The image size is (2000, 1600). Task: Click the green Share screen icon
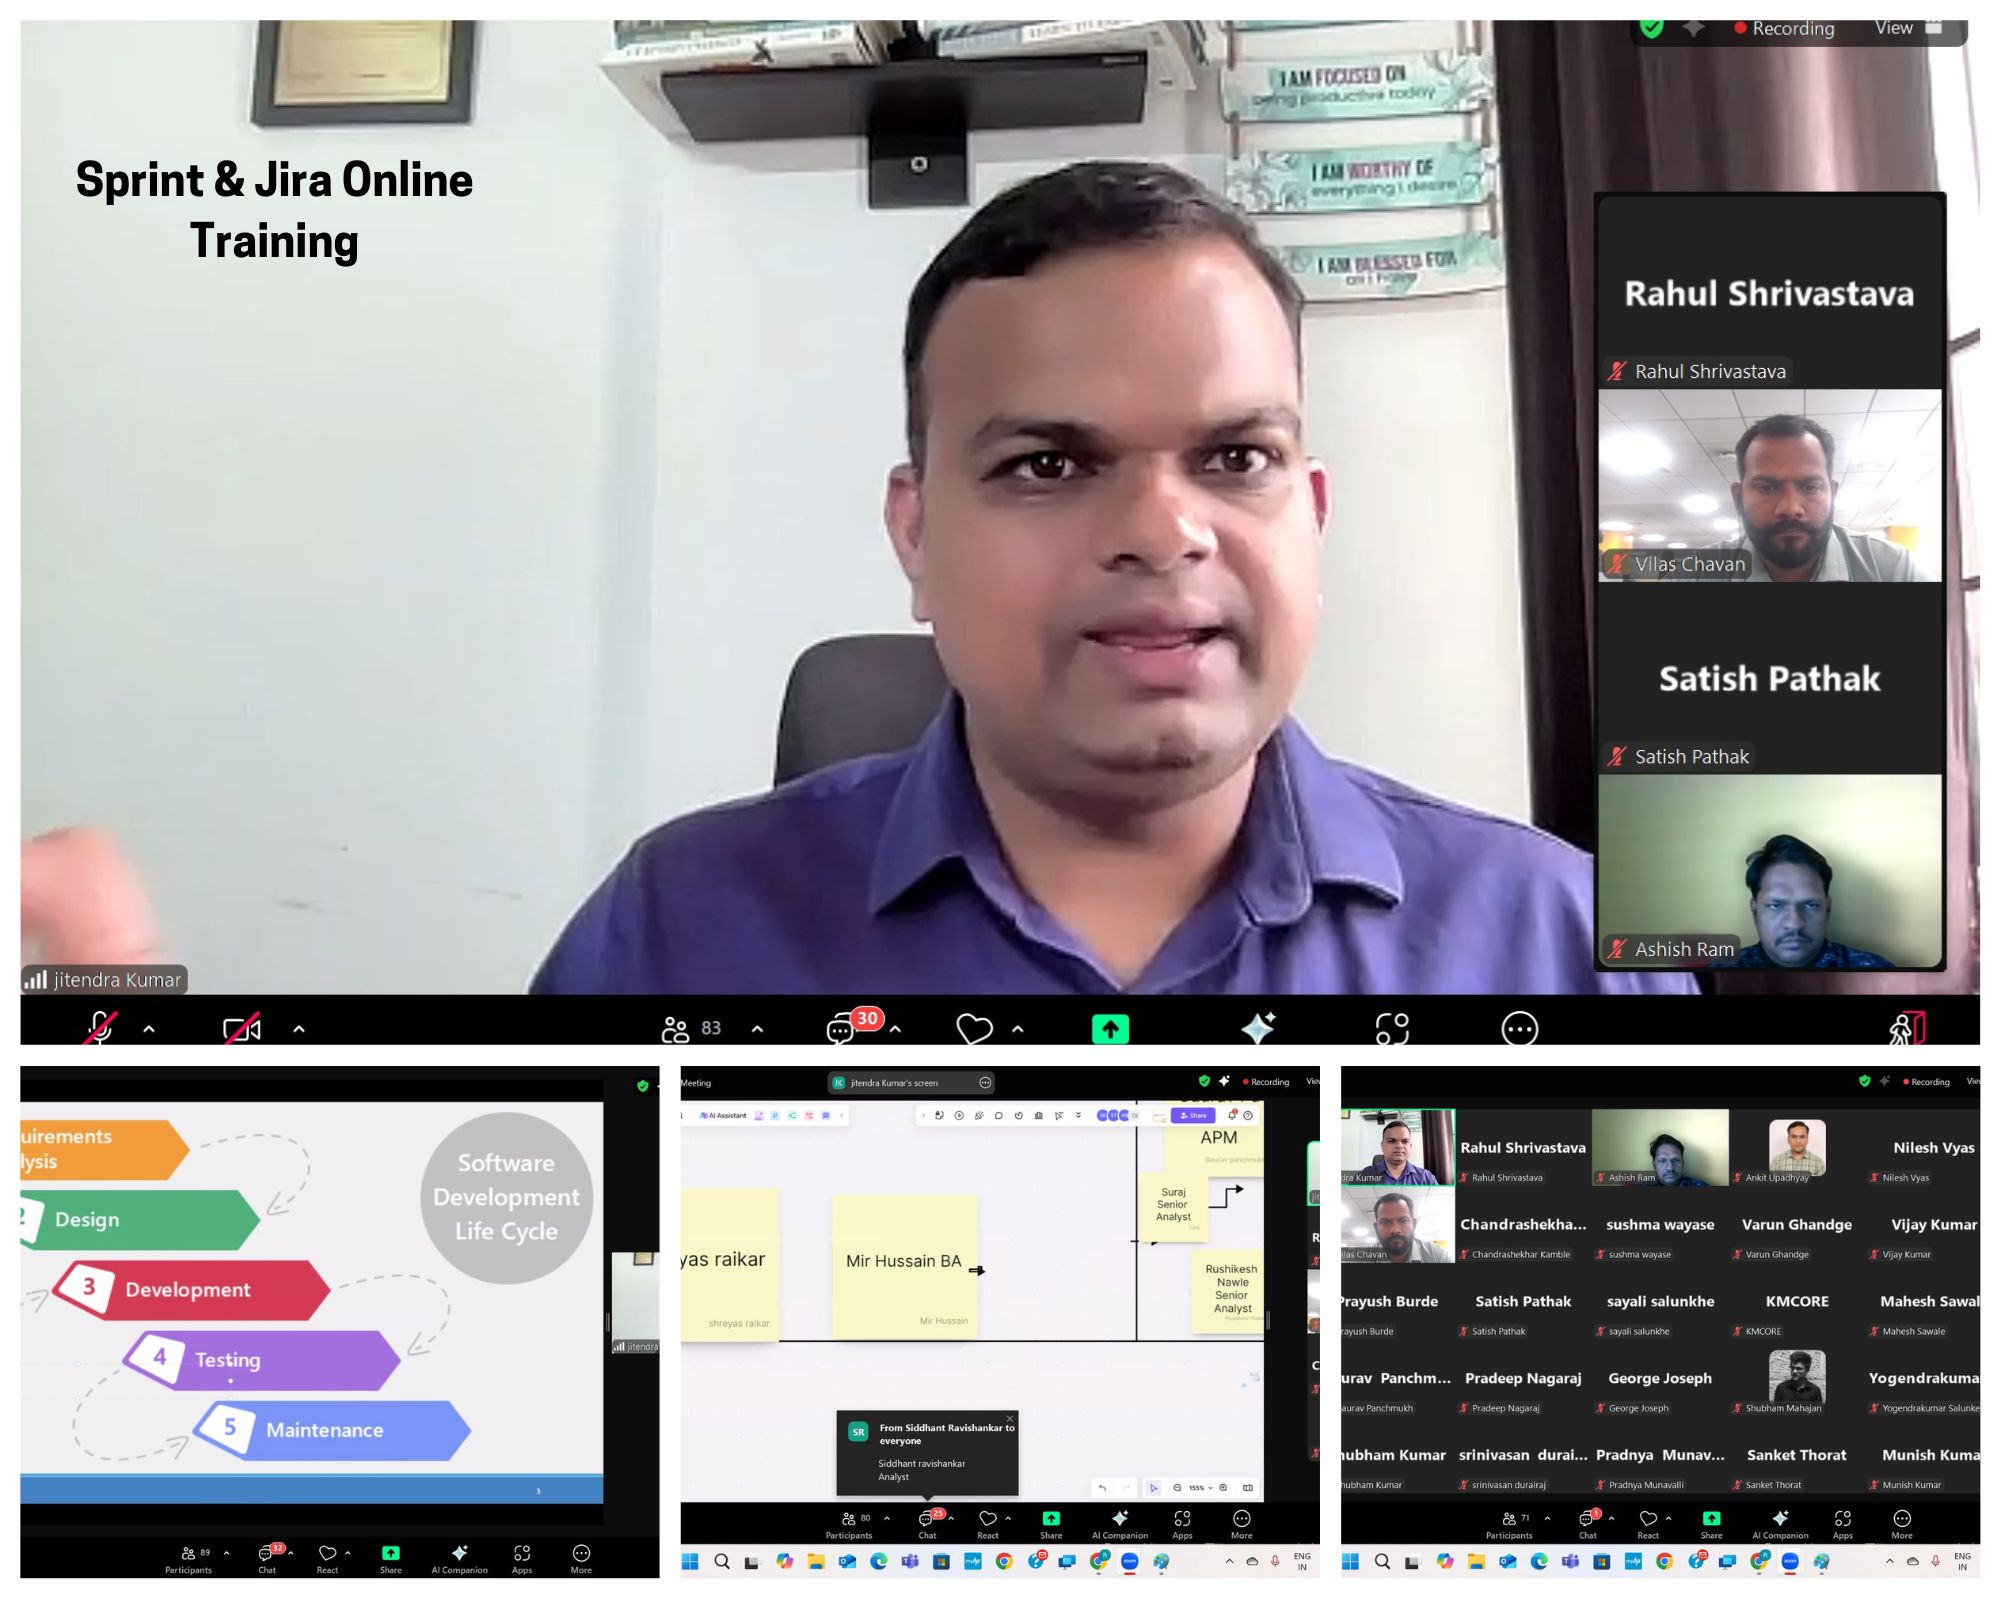pos(1110,1028)
